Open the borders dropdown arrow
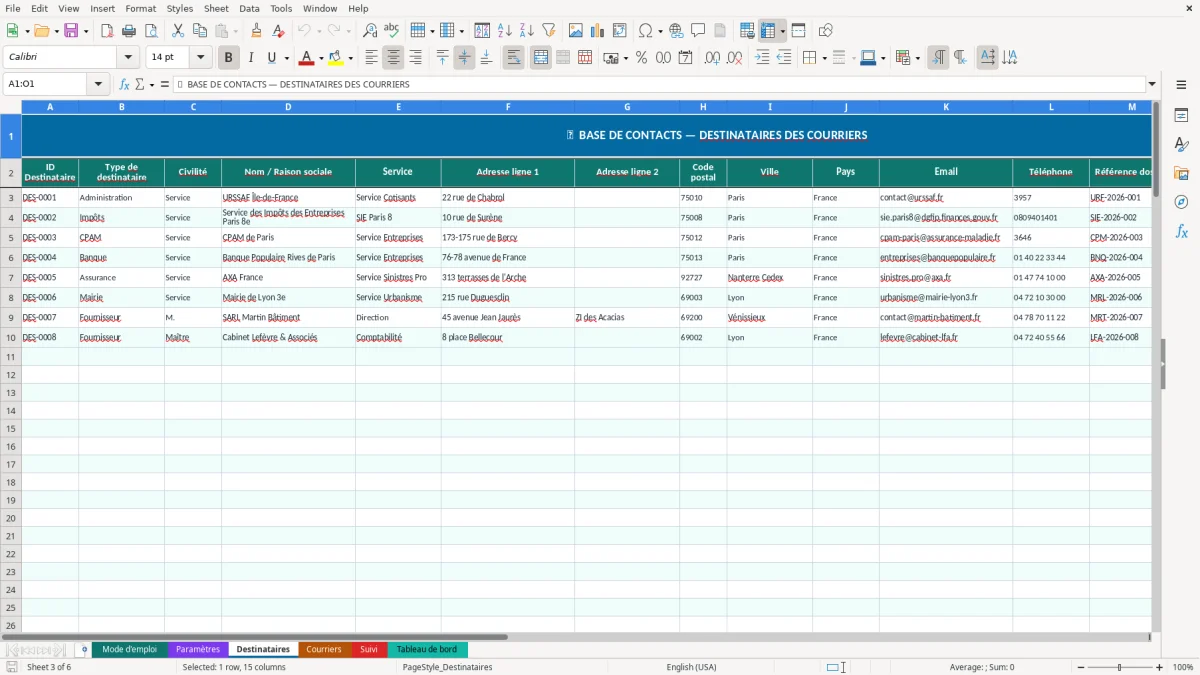The width and height of the screenshot is (1200, 675). [x=825, y=58]
